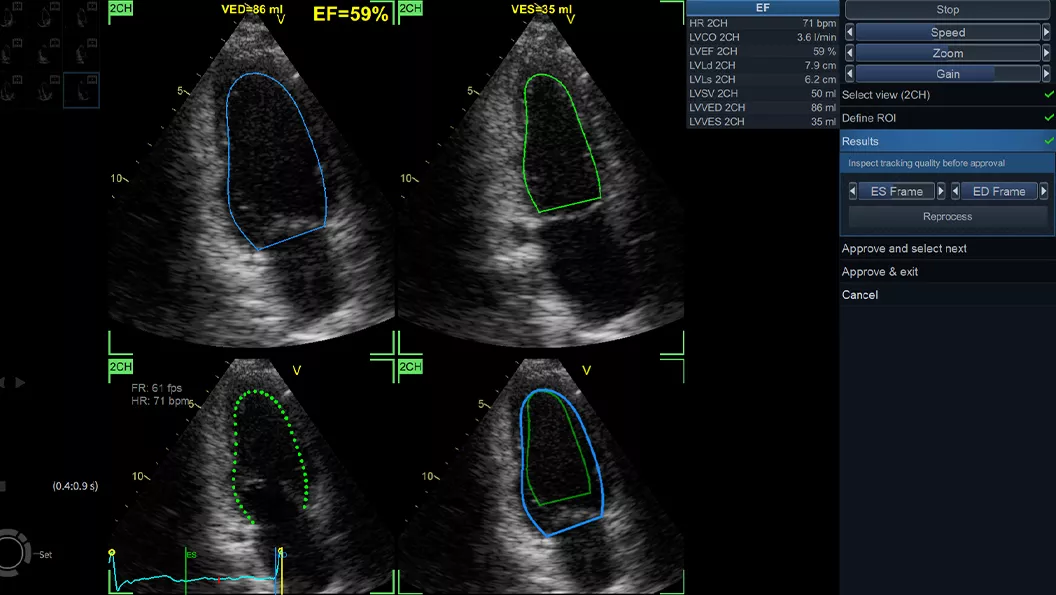Screen dimensions: 1056x595
Task: Click the 2CH tag on the VES view
Action: click(410, 8)
